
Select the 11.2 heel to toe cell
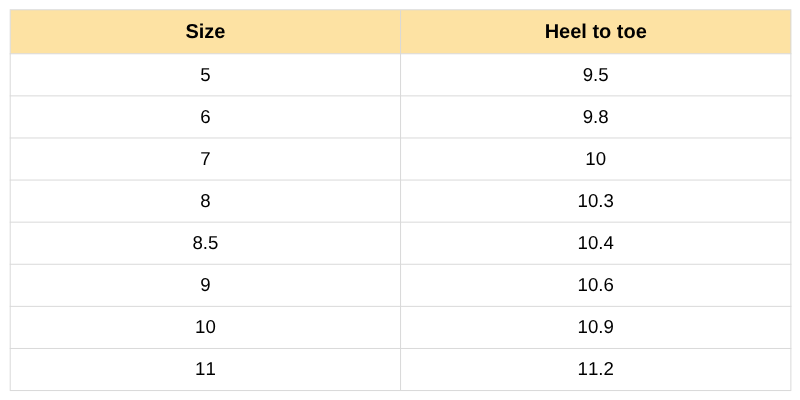click(595, 369)
